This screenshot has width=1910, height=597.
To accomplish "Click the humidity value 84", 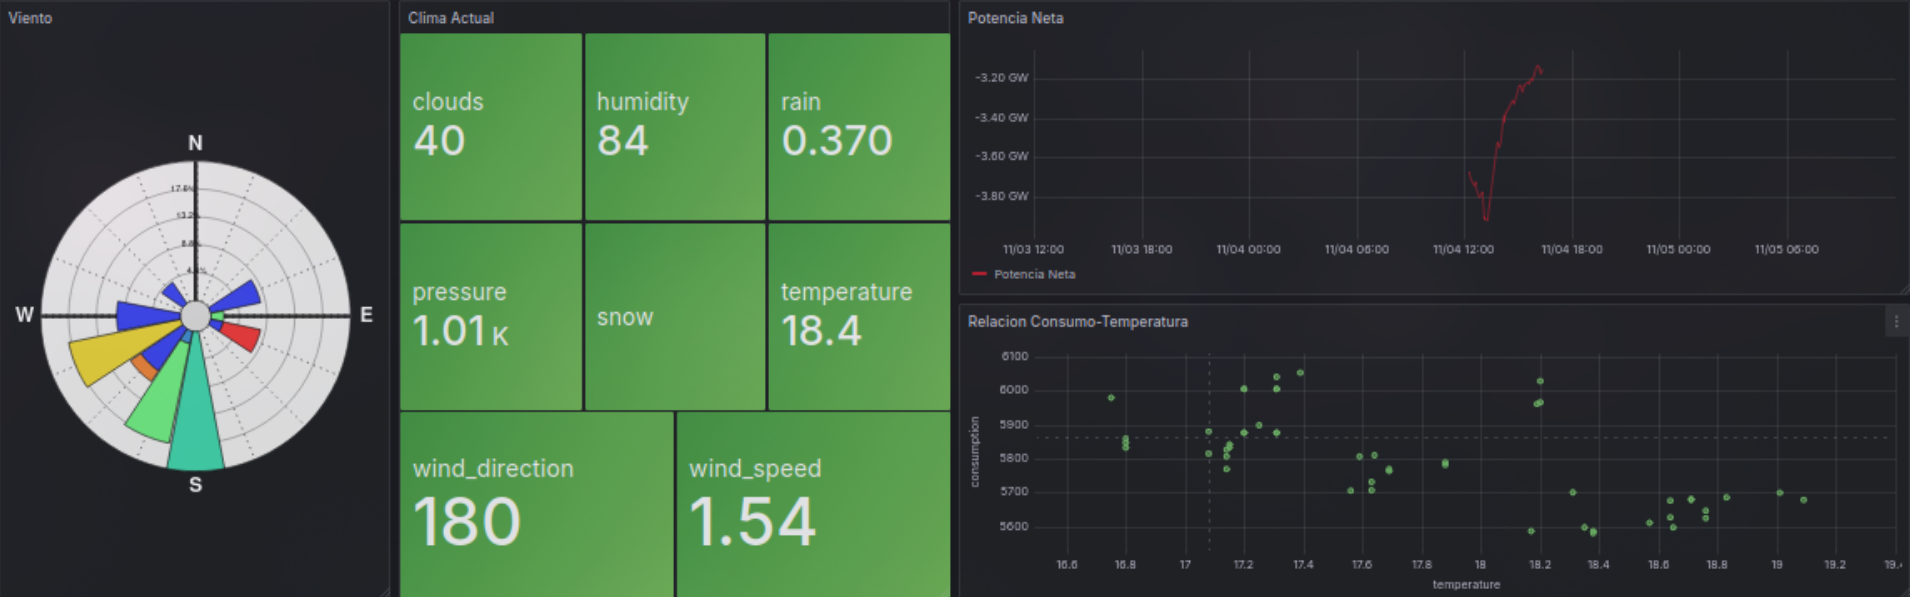I will click(x=622, y=141).
